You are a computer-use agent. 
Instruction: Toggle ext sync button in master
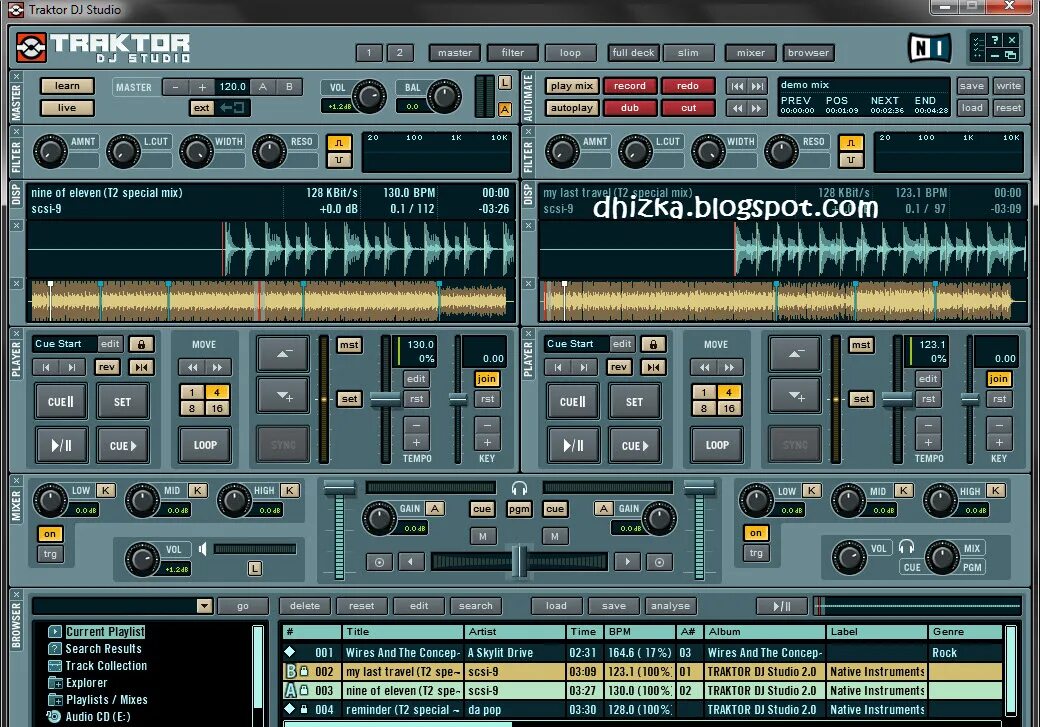(201, 107)
